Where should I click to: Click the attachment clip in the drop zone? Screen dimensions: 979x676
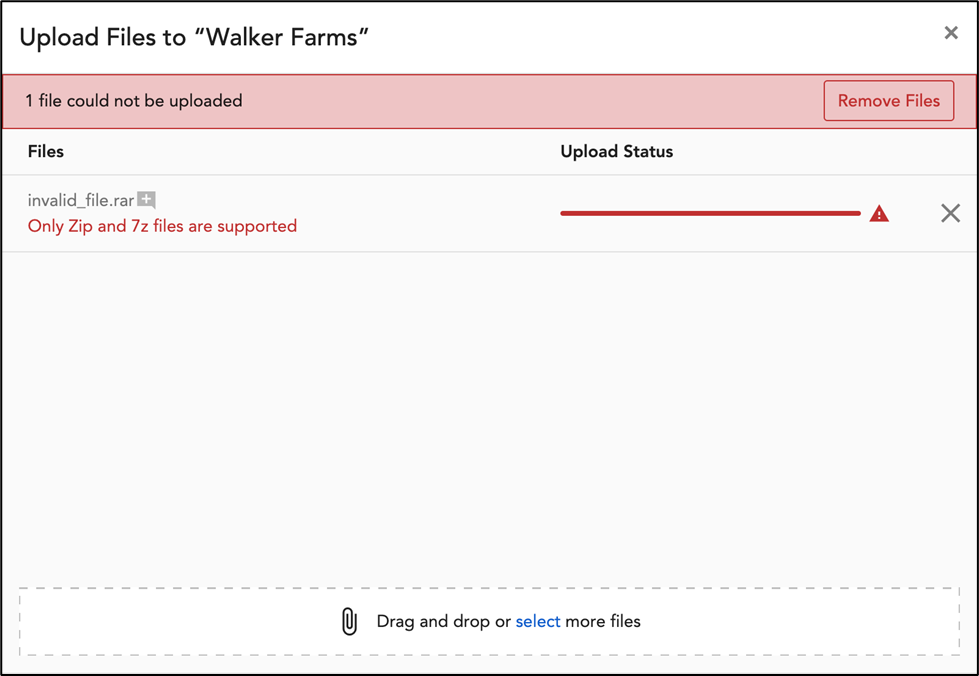point(350,621)
